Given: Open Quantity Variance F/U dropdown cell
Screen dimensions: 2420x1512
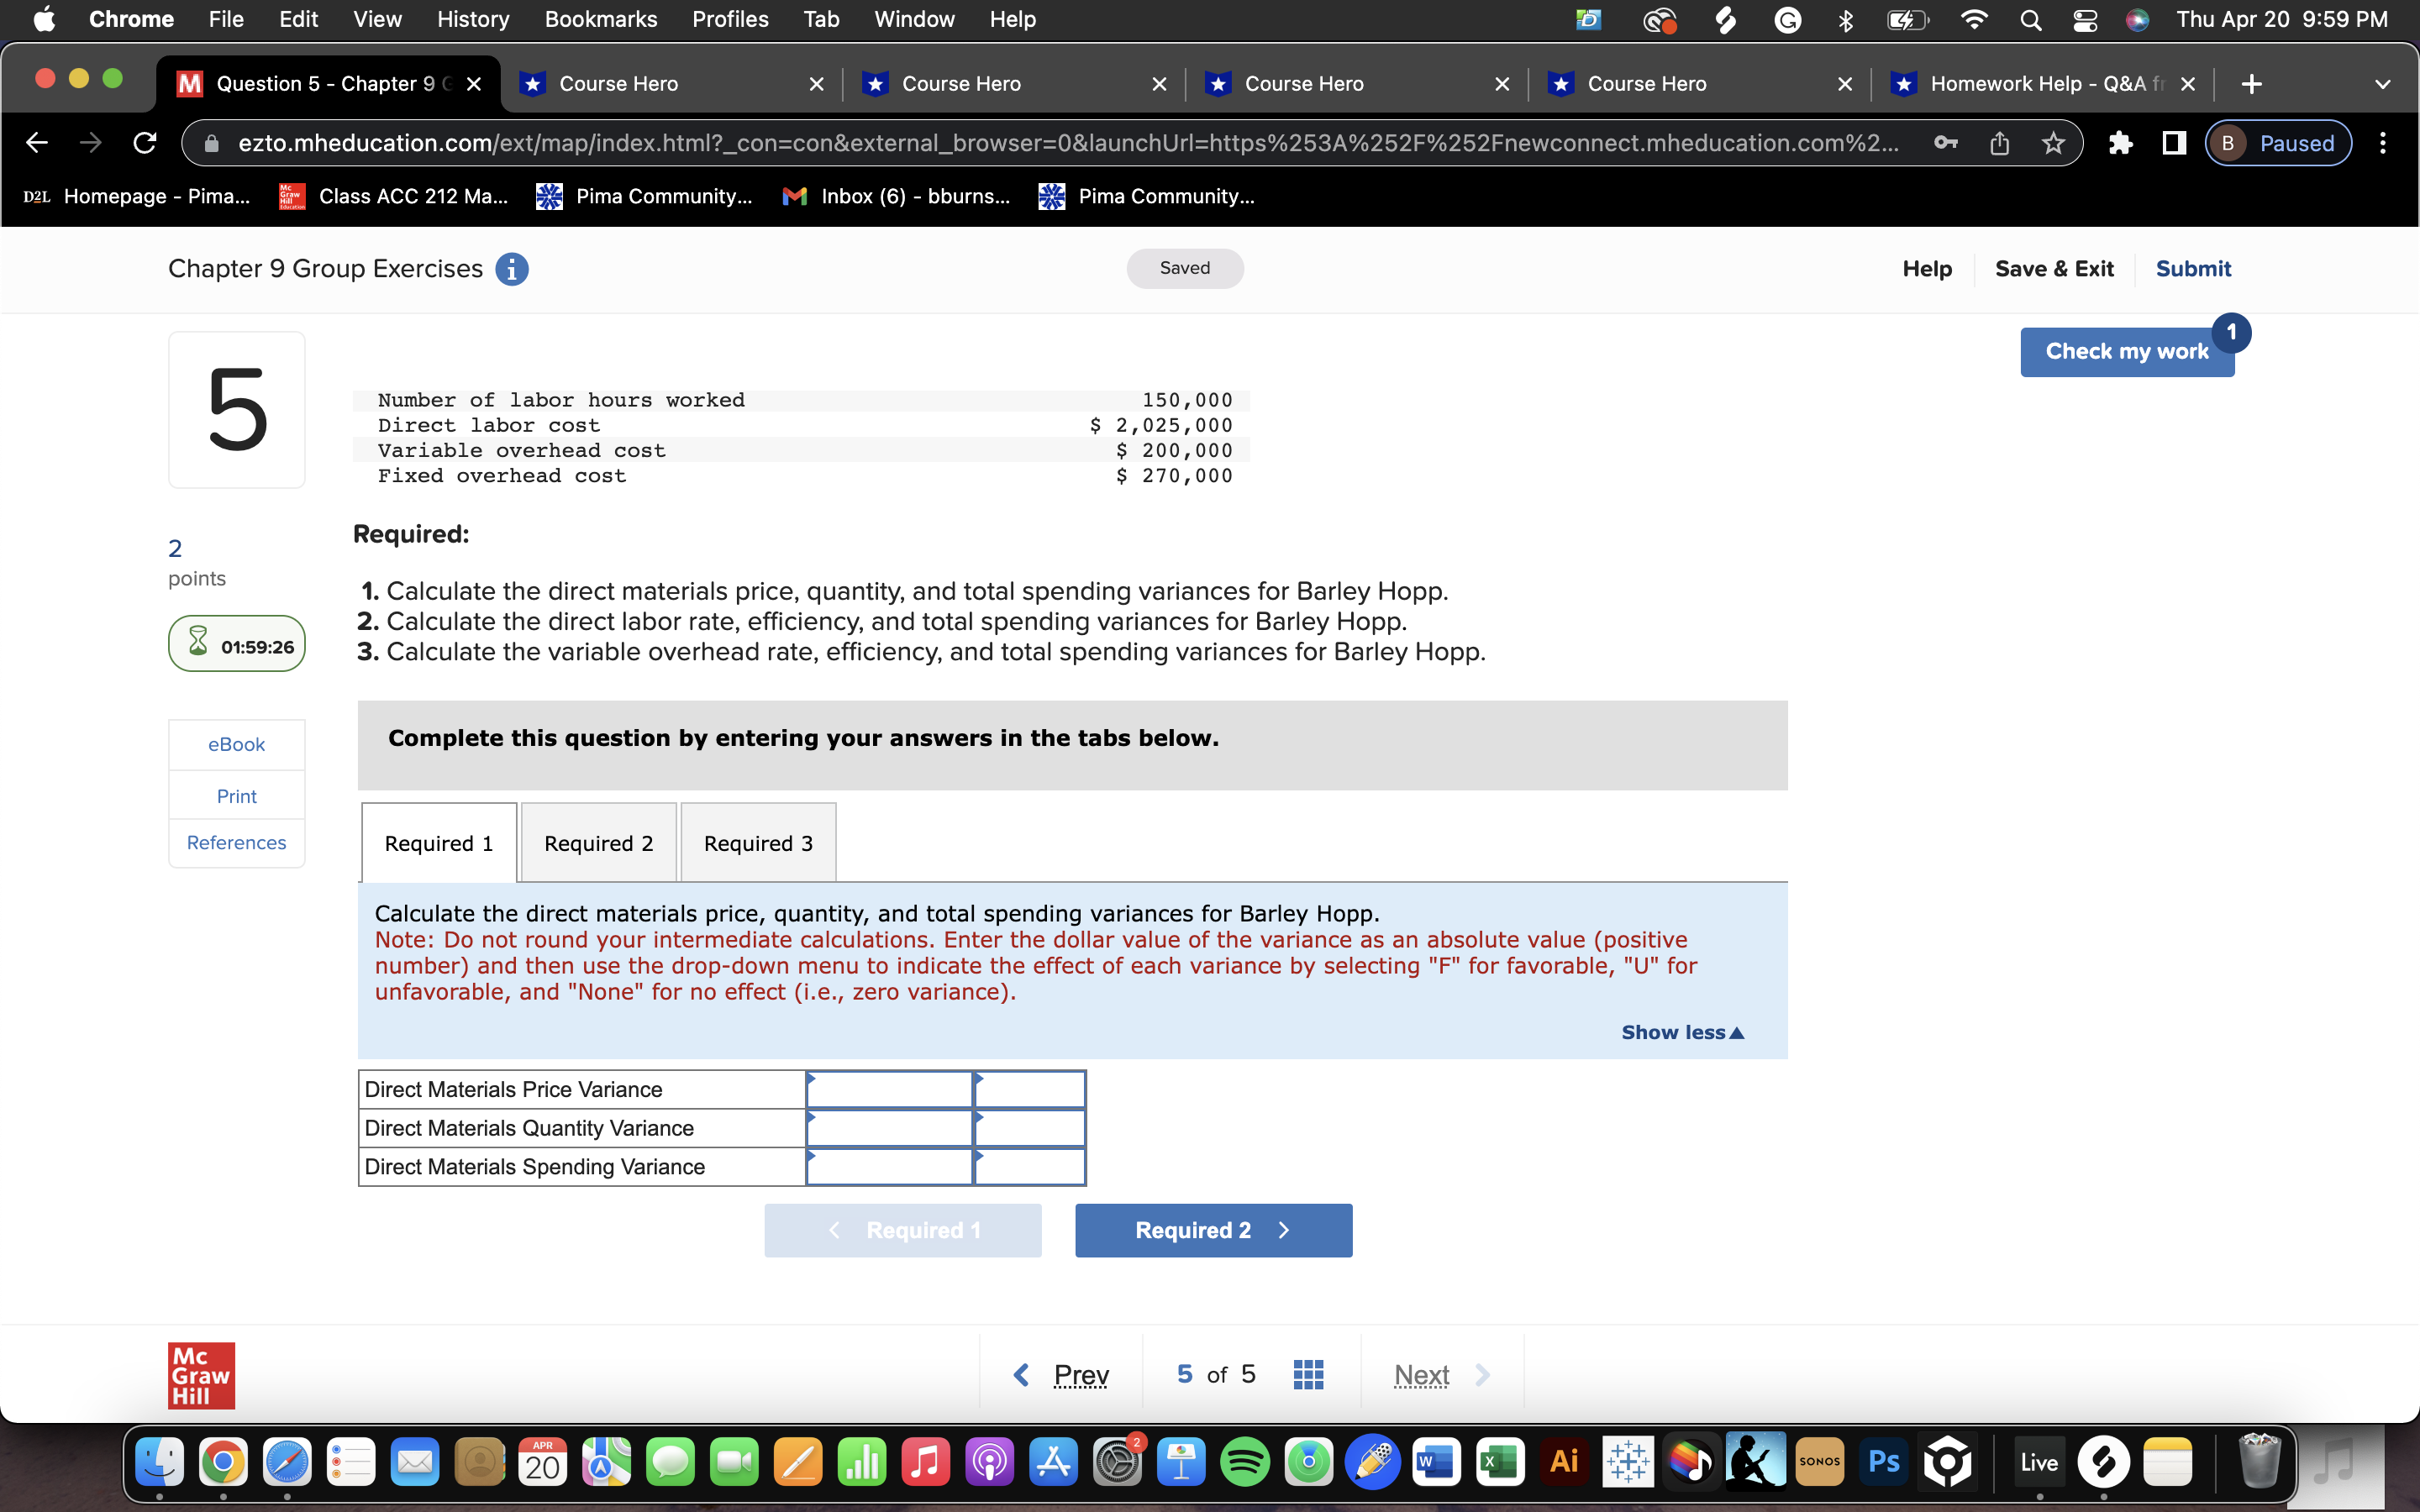Looking at the screenshot, I should [x=1029, y=1128].
